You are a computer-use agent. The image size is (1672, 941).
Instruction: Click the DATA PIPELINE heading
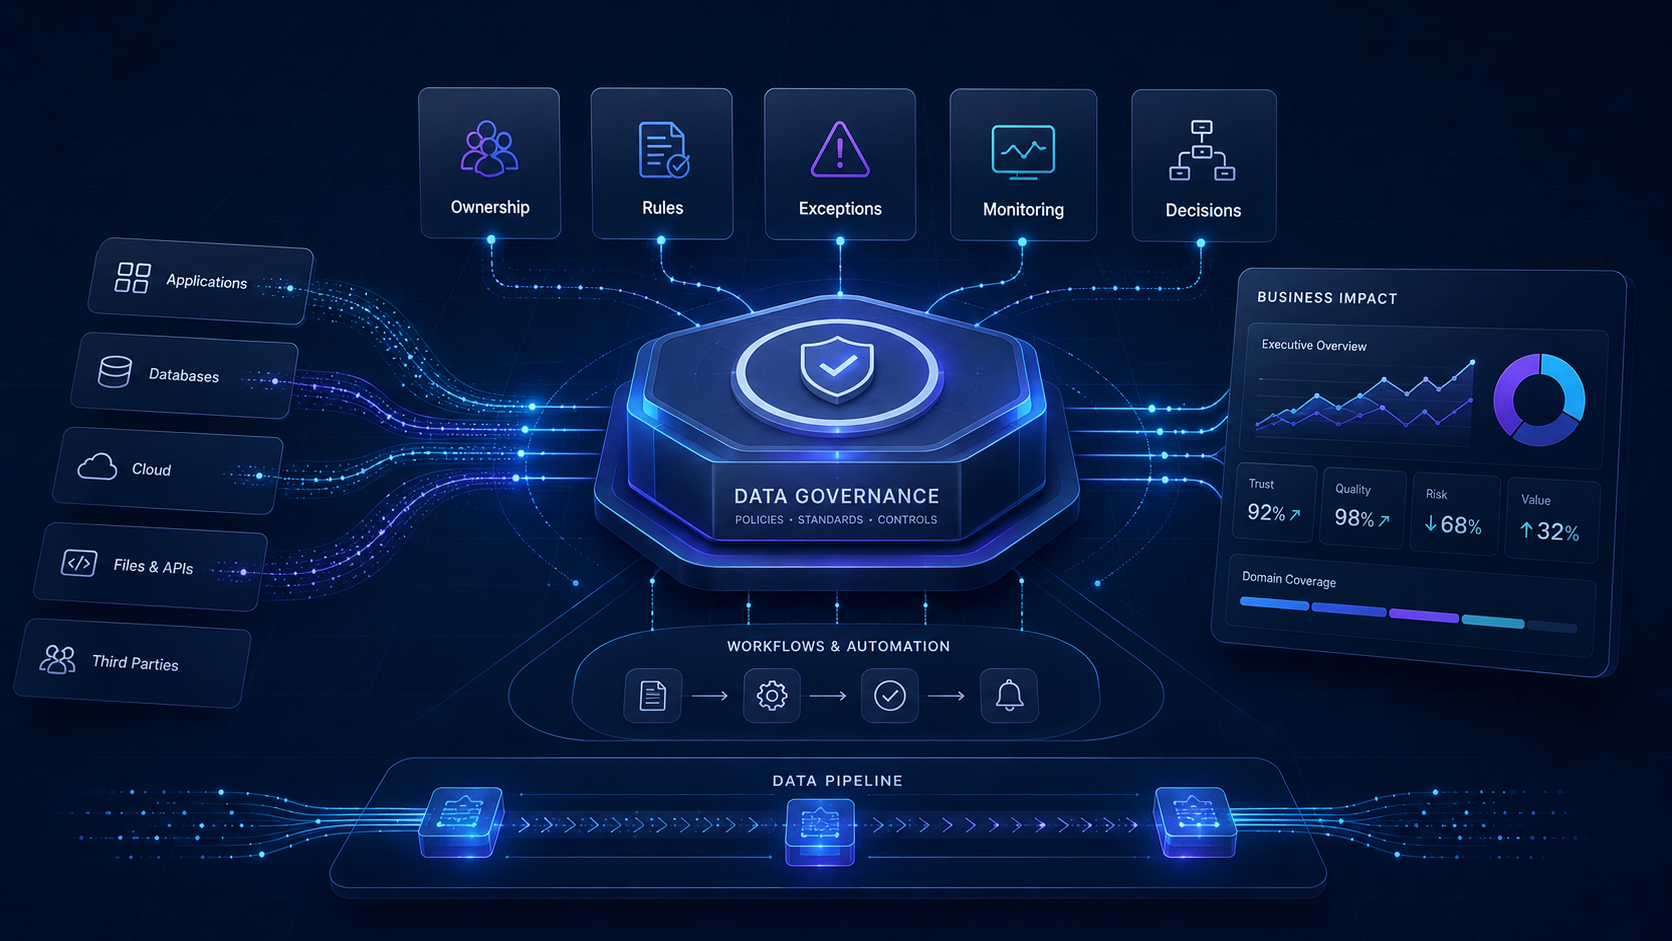pyautogui.click(x=837, y=780)
